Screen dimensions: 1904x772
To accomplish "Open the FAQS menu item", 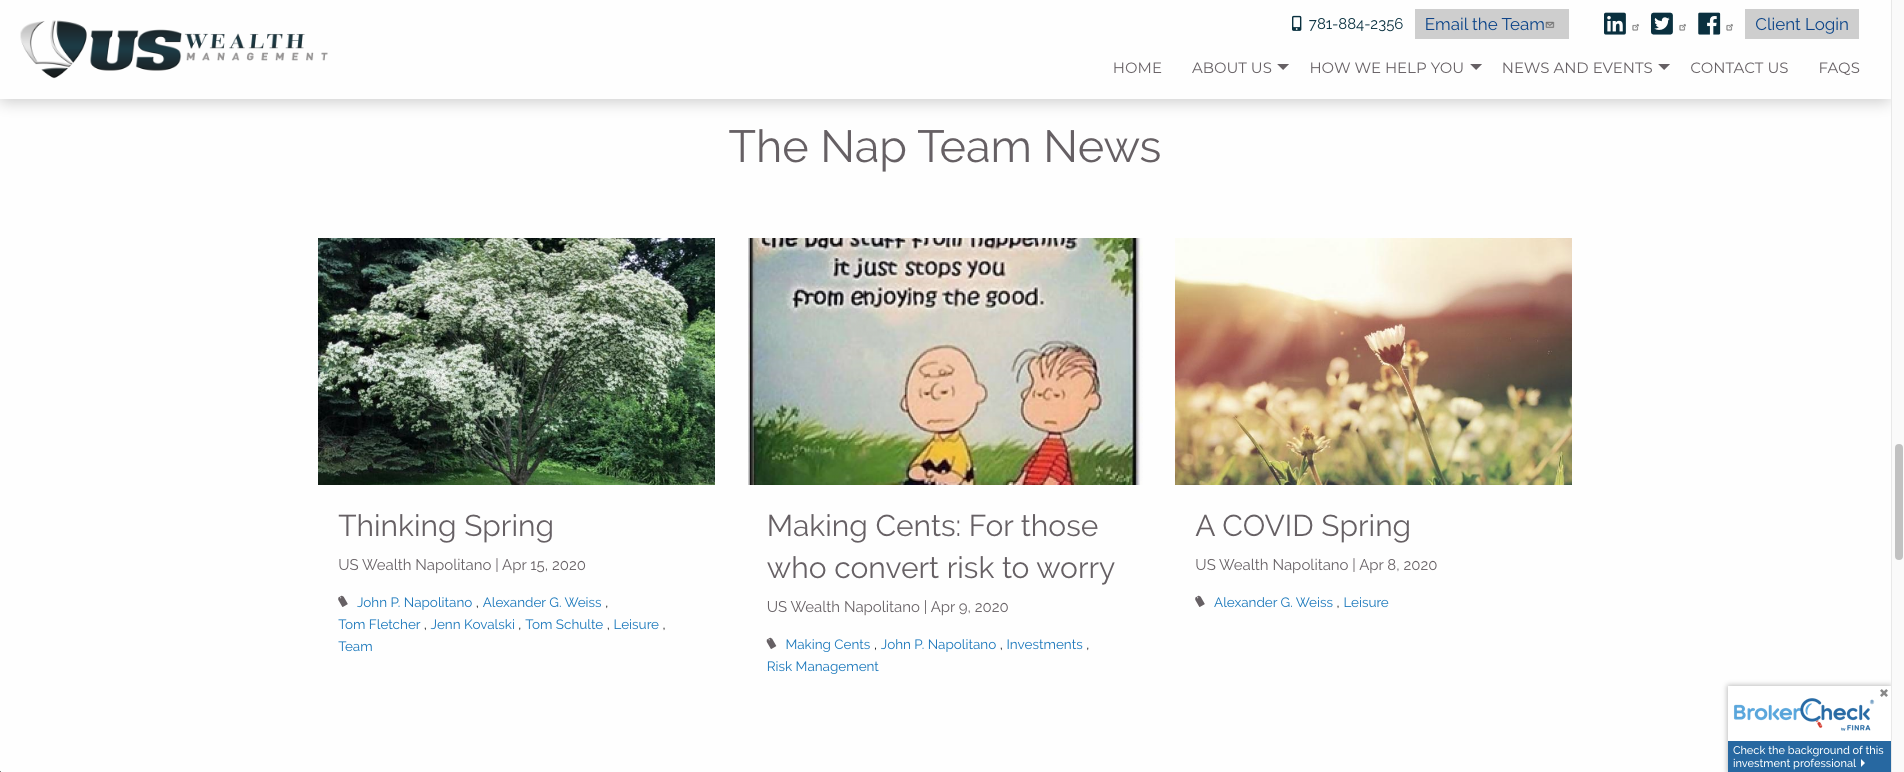I will point(1839,68).
